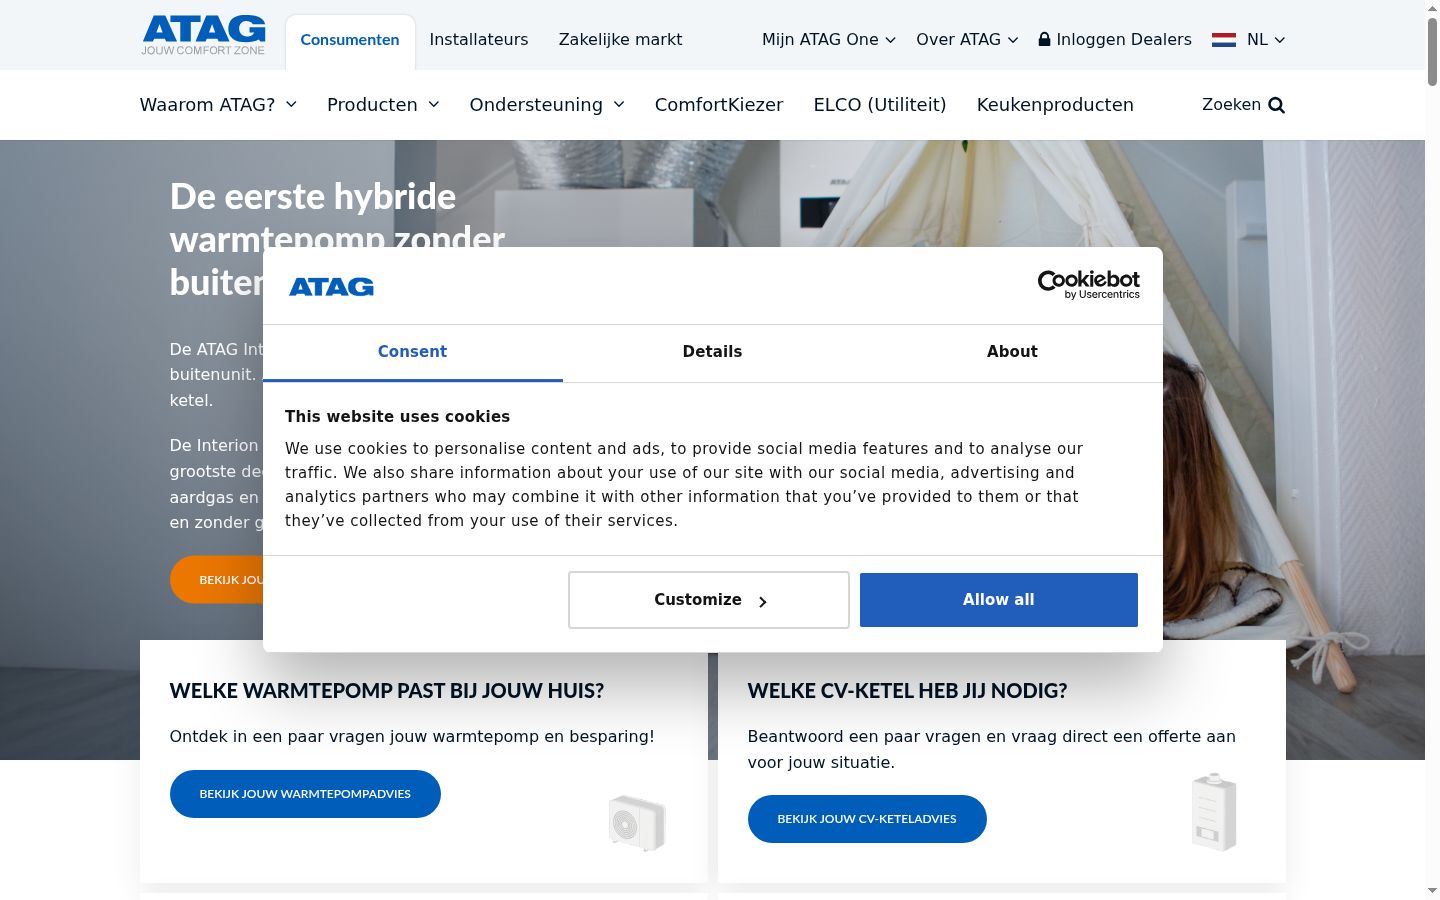Expand the Ondersteuning menu
Screen dimensions: 1440x900
(x=547, y=105)
